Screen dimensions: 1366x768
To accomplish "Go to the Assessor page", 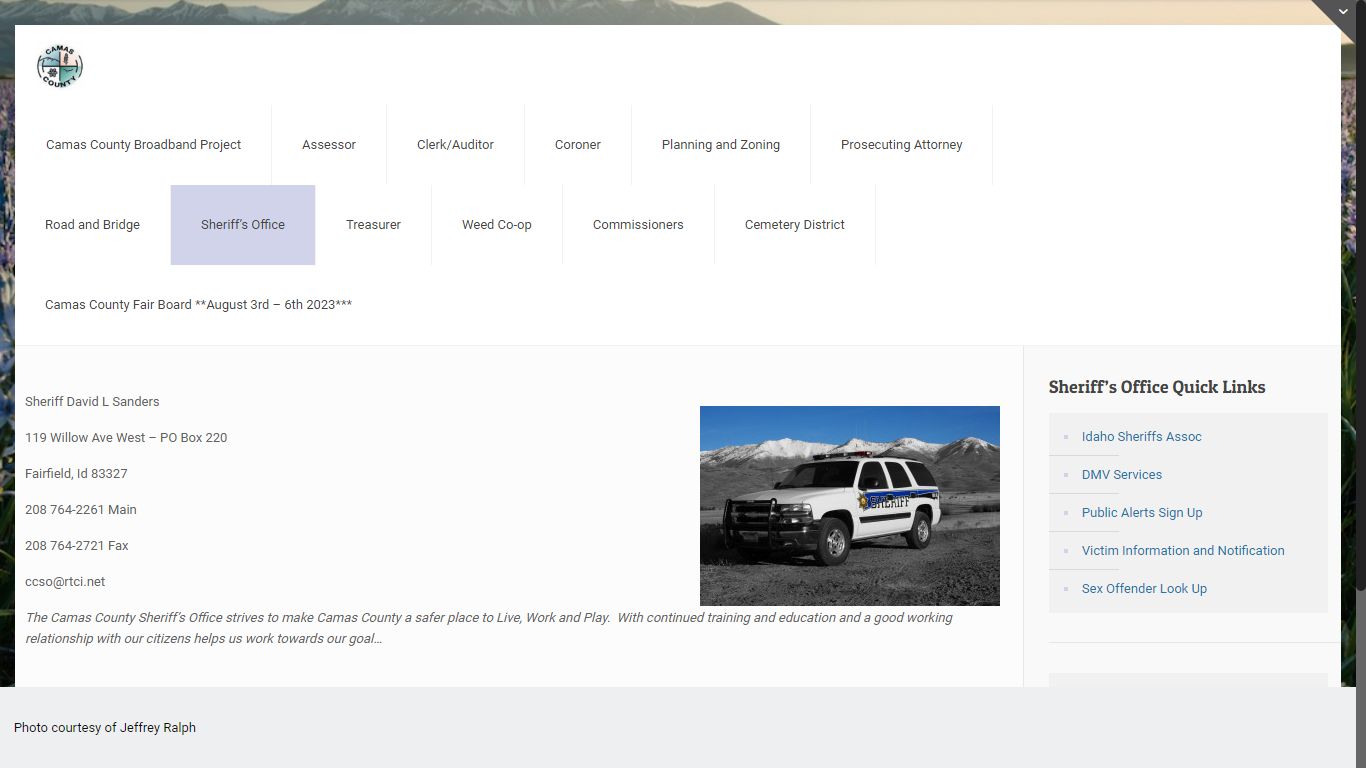I will pyautogui.click(x=329, y=145).
